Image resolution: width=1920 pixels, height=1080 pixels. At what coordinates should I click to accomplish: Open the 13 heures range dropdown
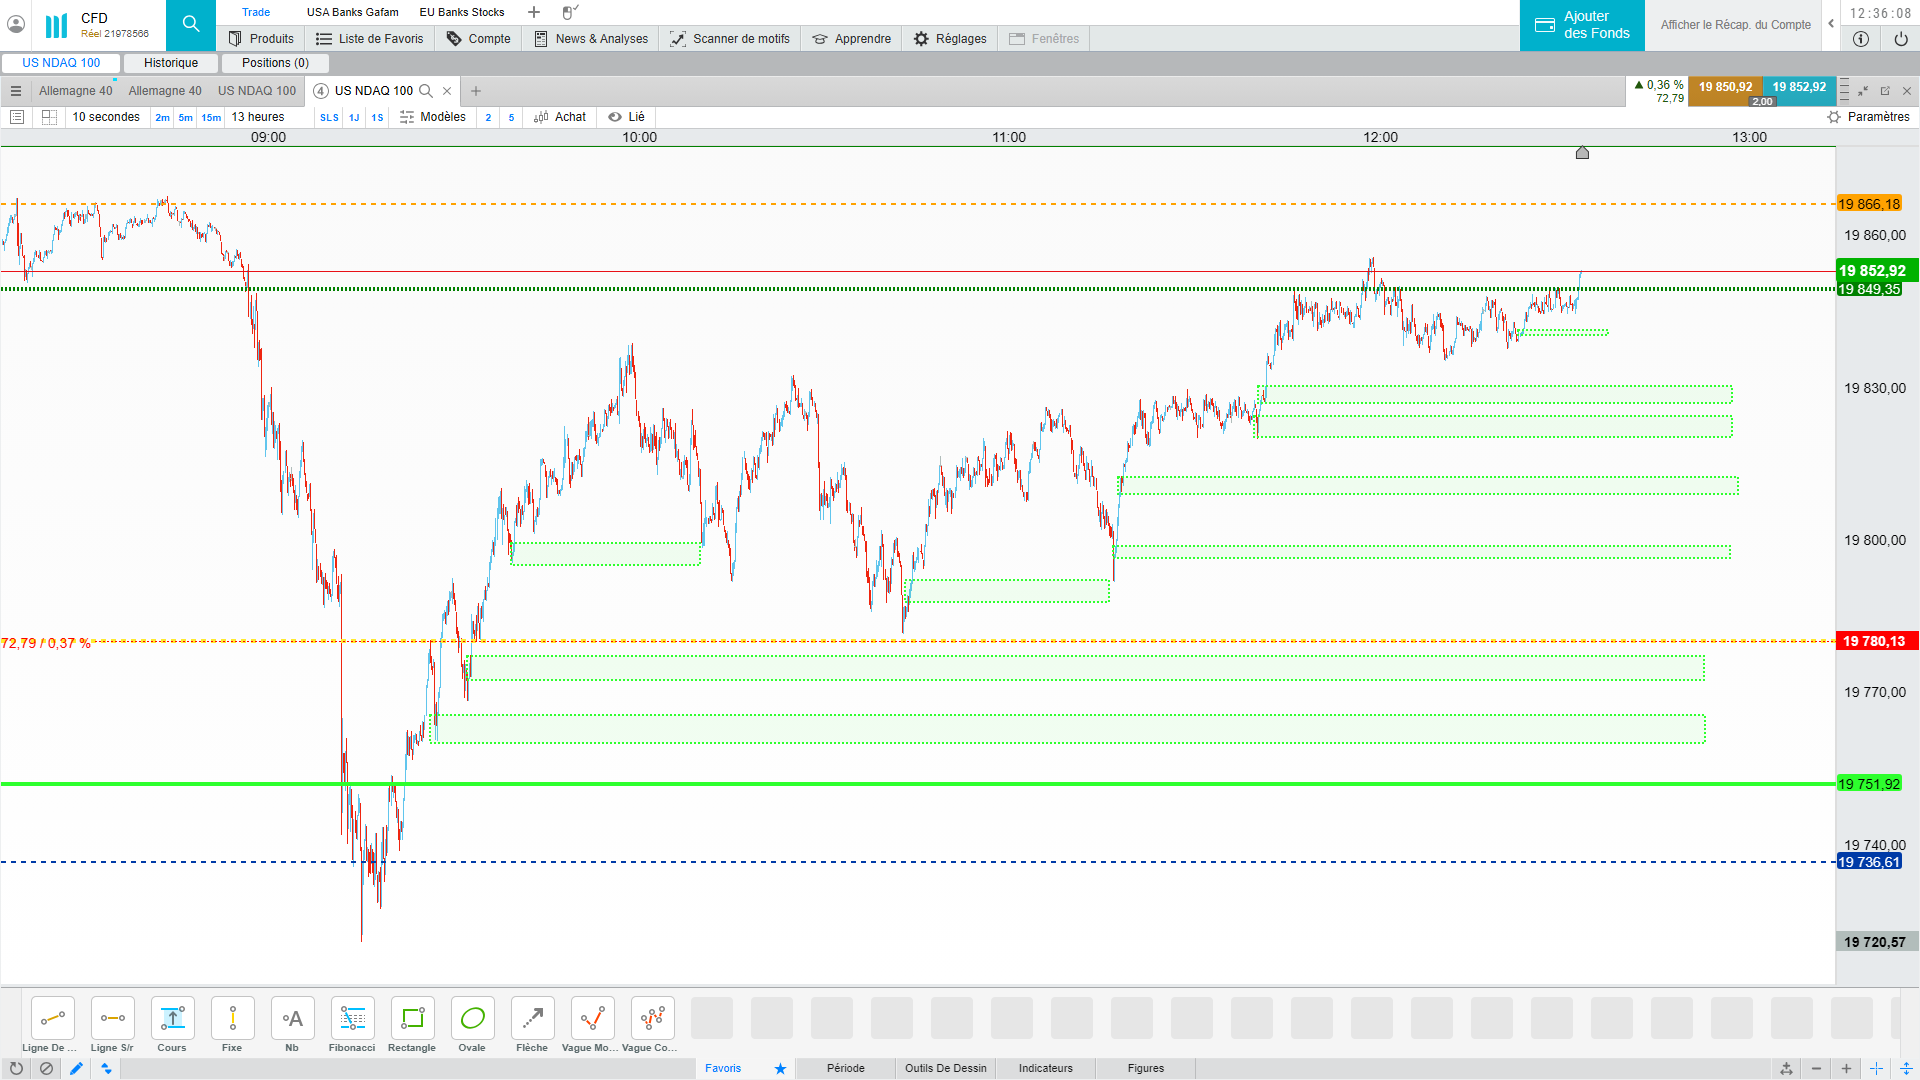pyautogui.click(x=258, y=117)
